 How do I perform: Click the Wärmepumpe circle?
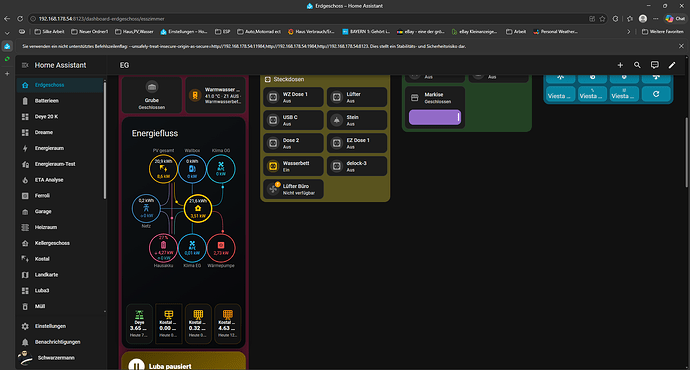pos(221,248)
